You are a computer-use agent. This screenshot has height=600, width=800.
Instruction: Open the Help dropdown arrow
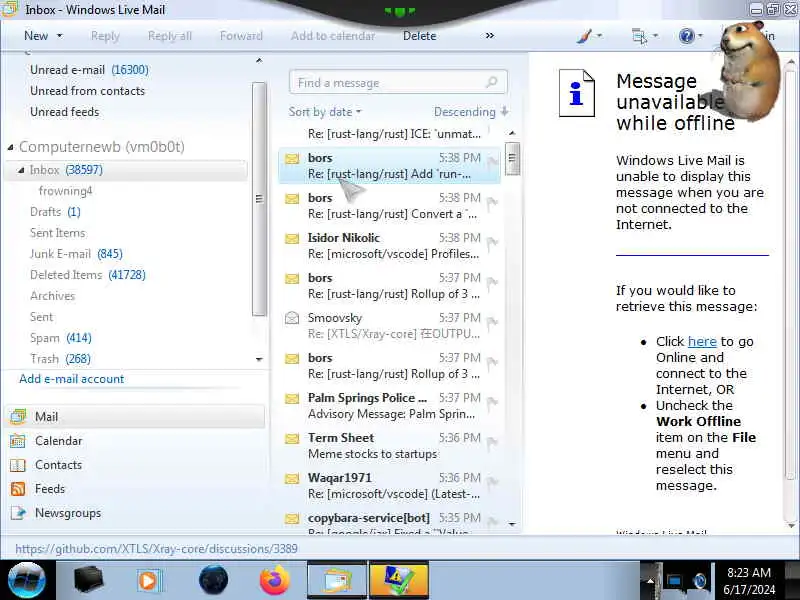(700, 36)
